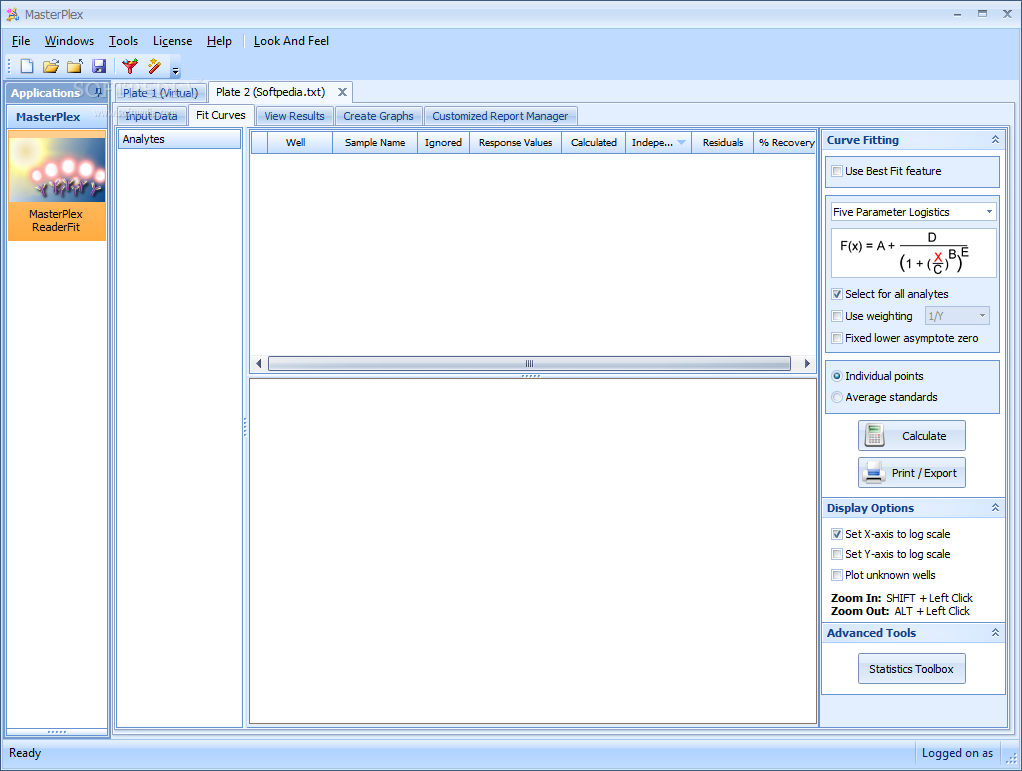Open the License menu
This screenshot has height=771, width=1022.
pos(172,40)
